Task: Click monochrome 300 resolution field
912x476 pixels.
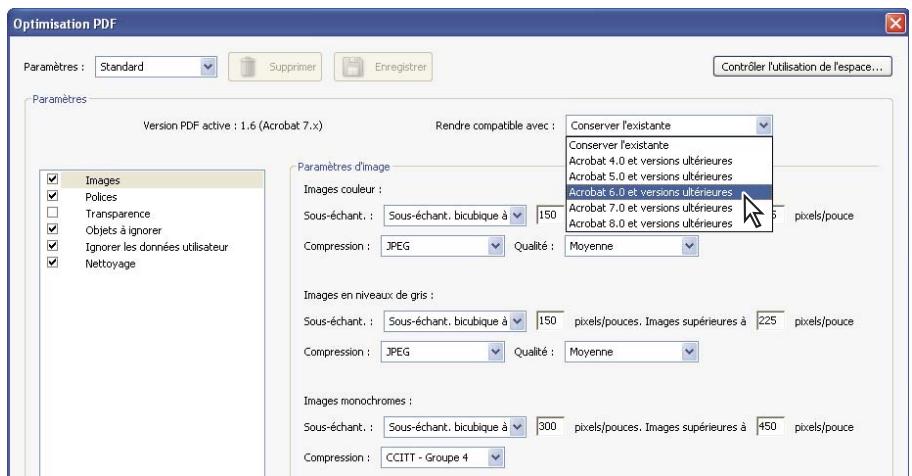Action: 550,427
